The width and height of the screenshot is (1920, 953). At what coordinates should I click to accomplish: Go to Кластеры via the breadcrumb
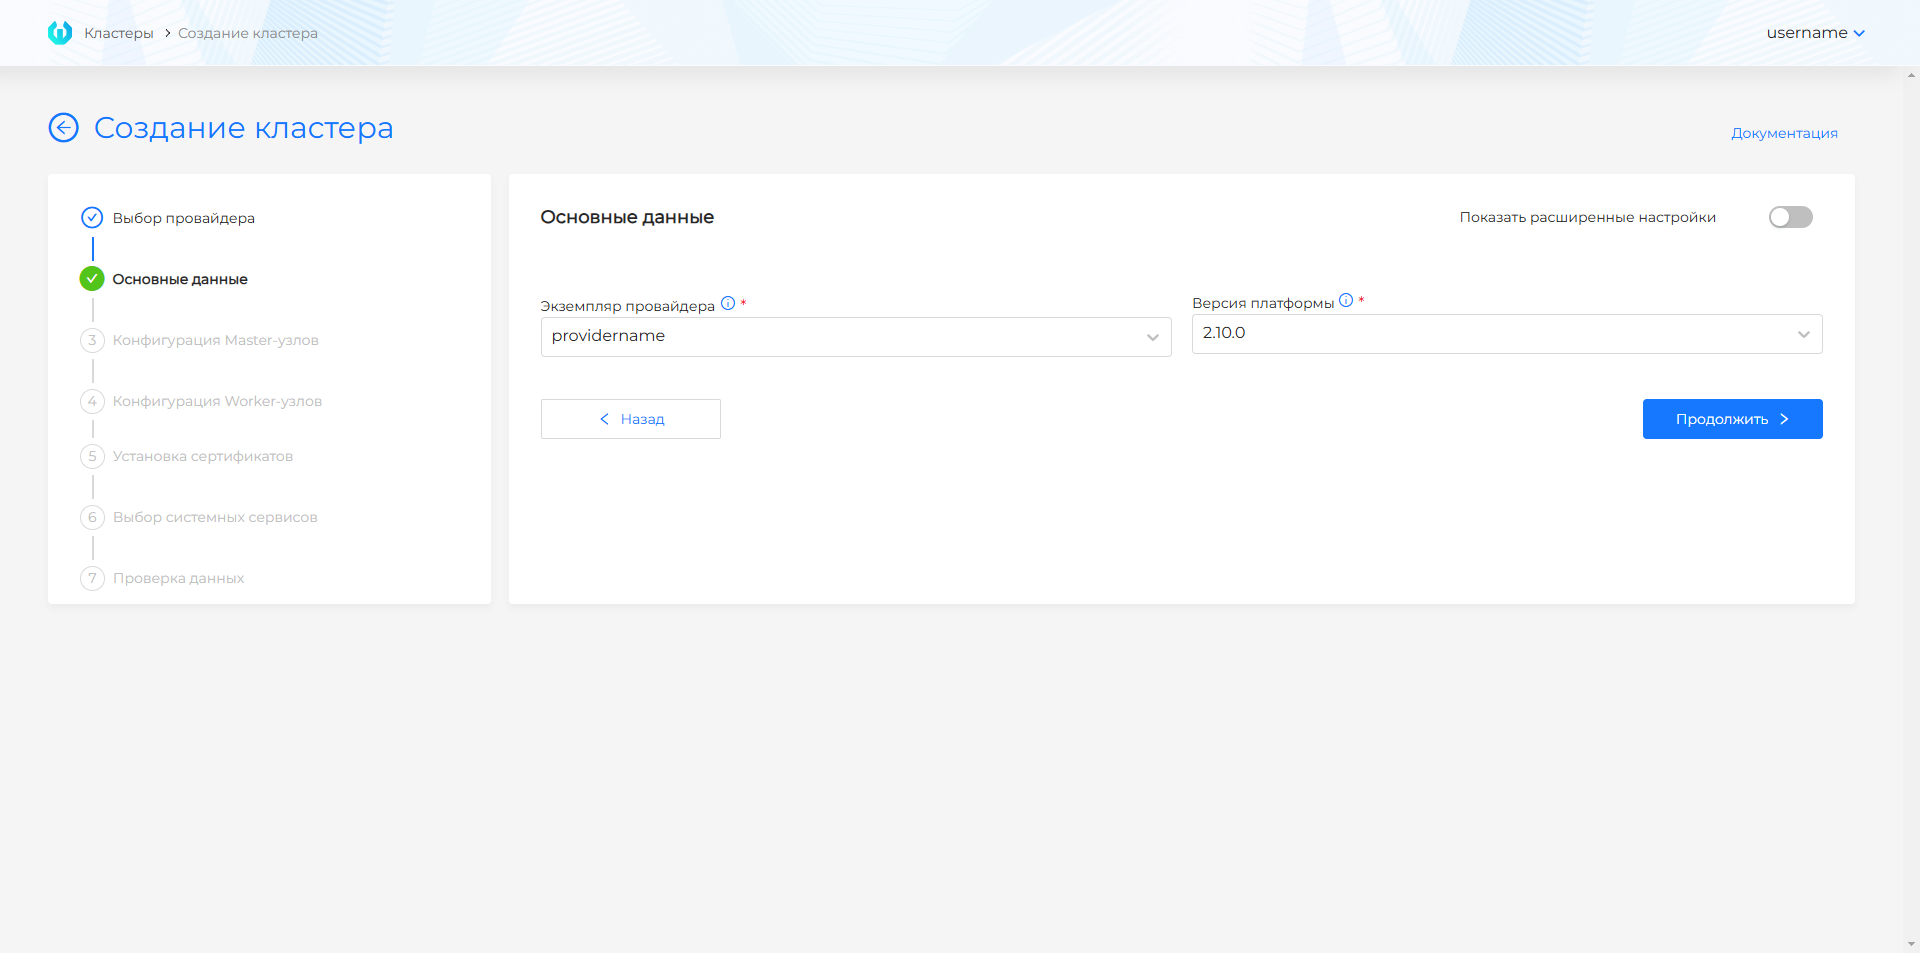point(119,32)
